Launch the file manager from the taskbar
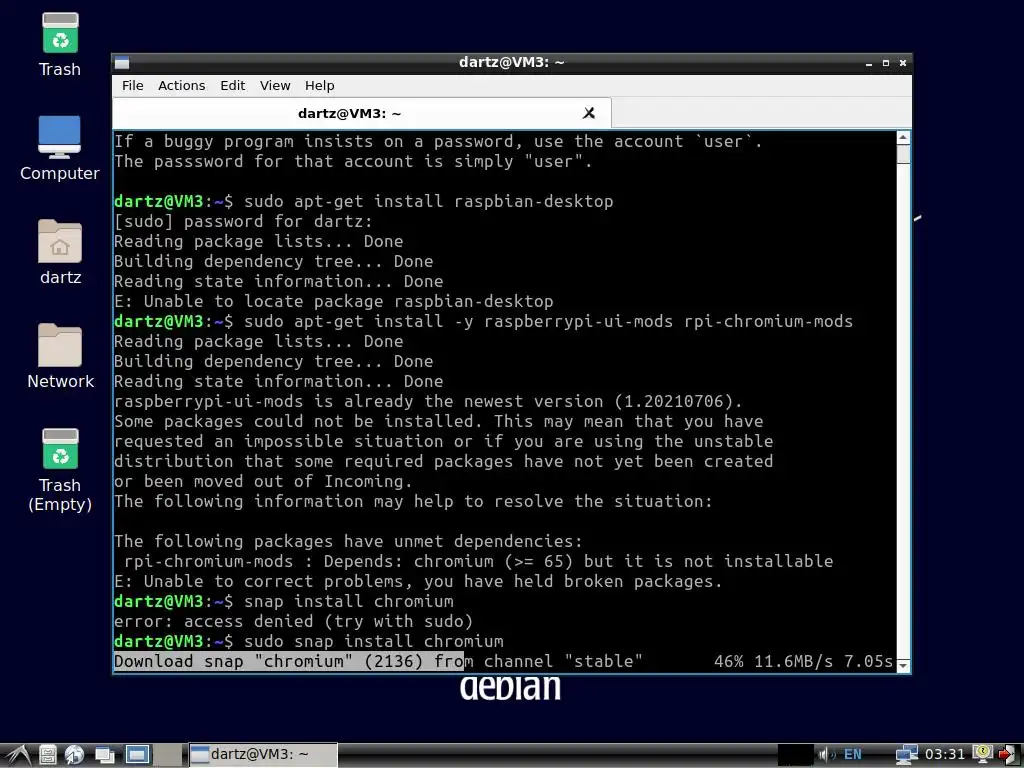Viewport: 1024px width, 768px height. [x=48, y=755]
